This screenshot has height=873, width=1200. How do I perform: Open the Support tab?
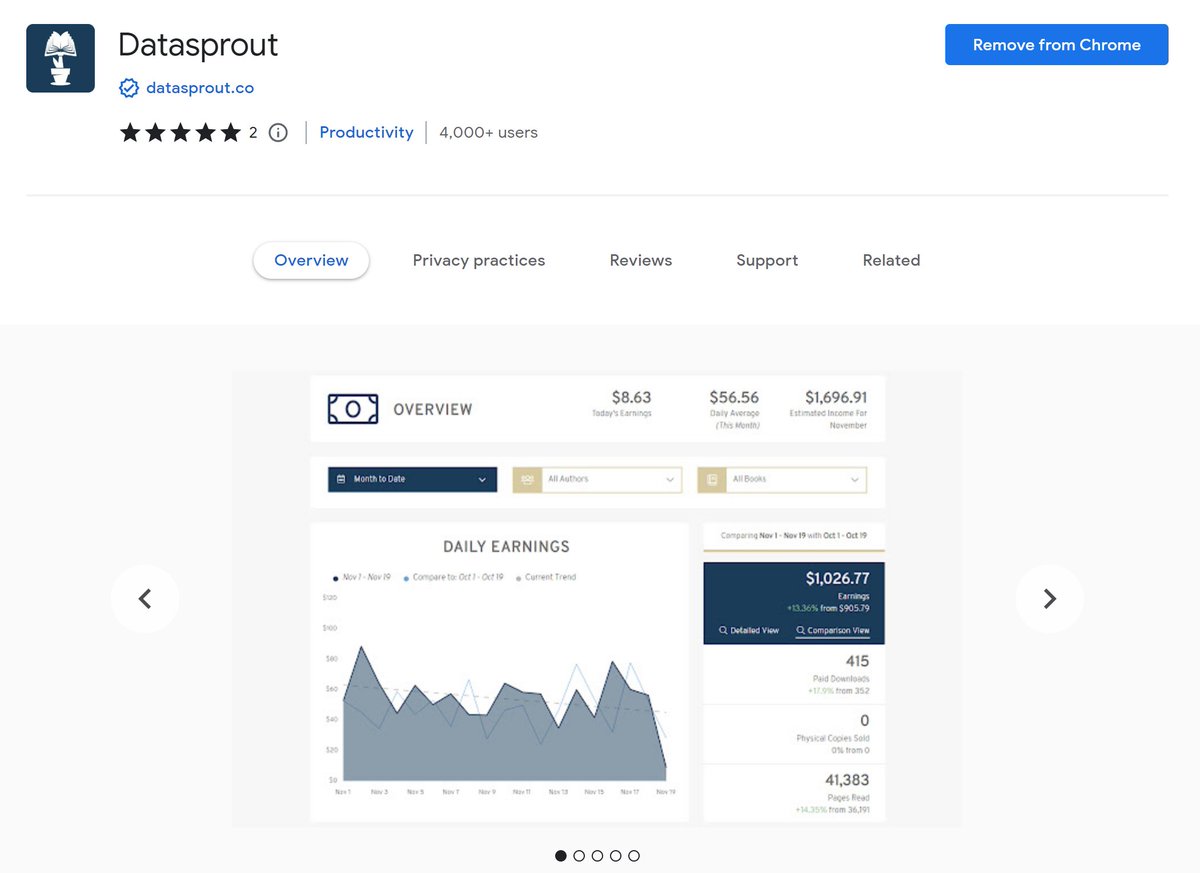click(x=767, y=260)
